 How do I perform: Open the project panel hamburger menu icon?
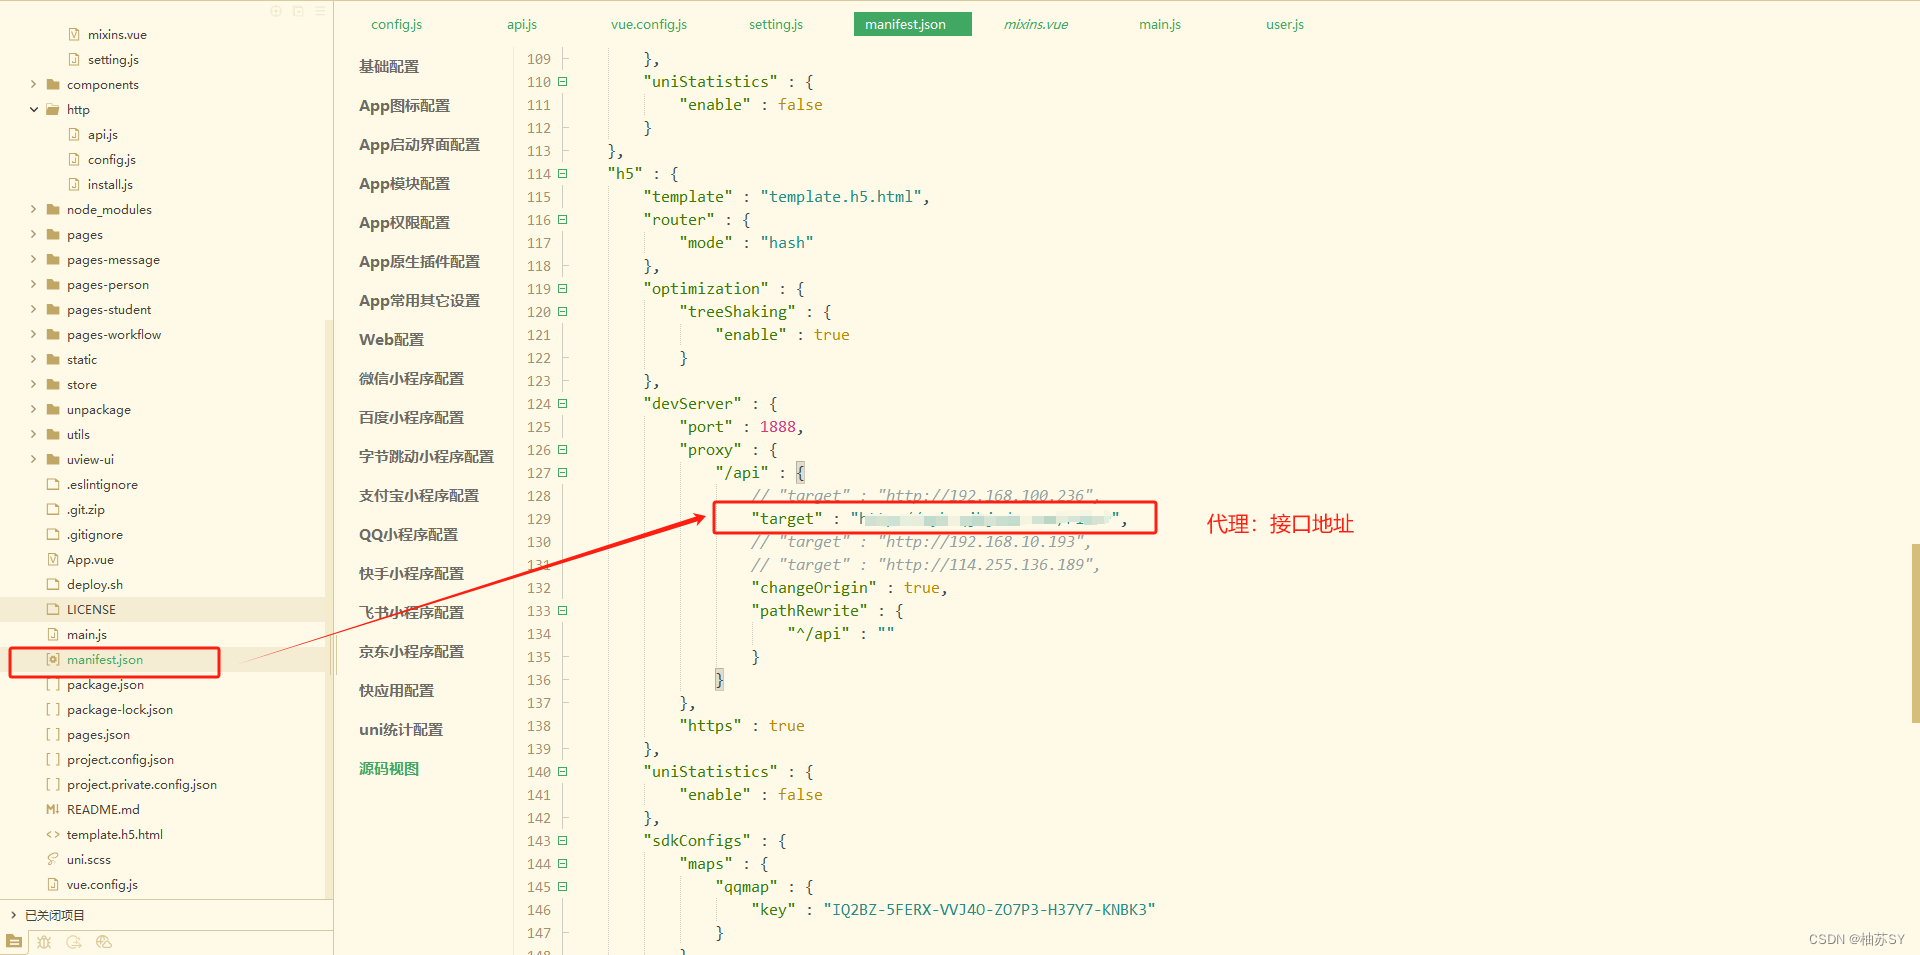click(320, 11)
